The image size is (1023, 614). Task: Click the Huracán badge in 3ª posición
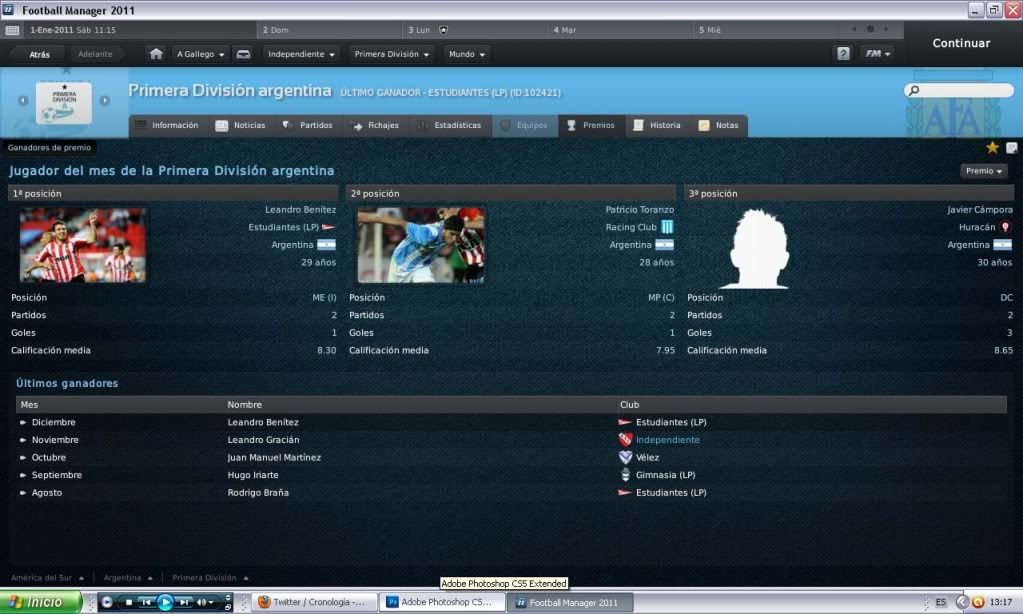coord(1005,227)
